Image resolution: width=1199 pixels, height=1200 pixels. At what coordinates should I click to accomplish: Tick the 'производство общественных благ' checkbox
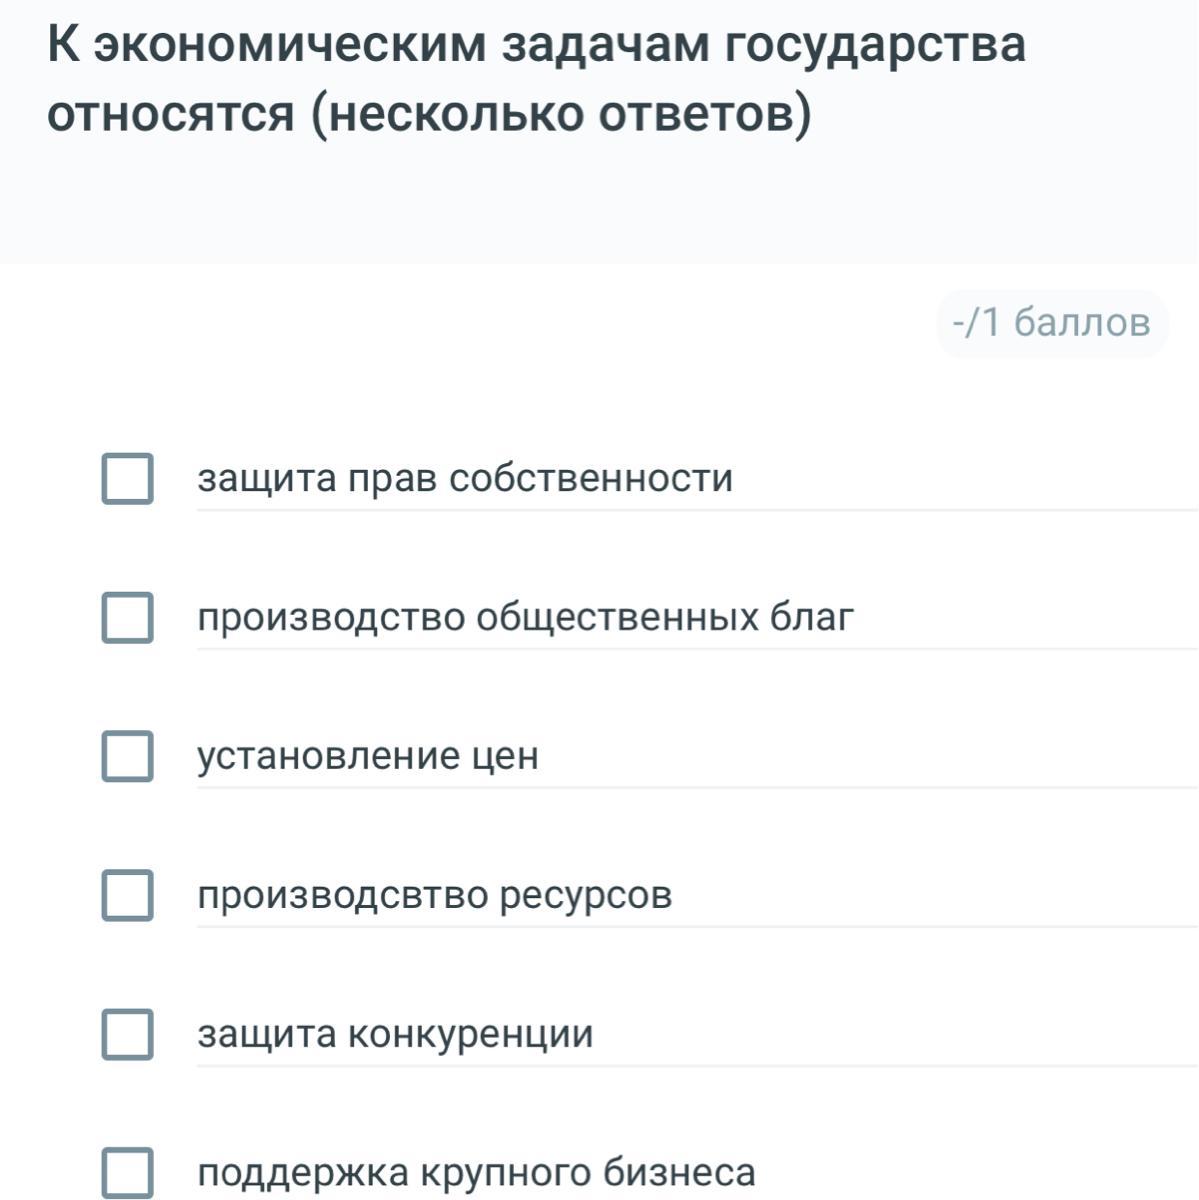click(127, 617)
